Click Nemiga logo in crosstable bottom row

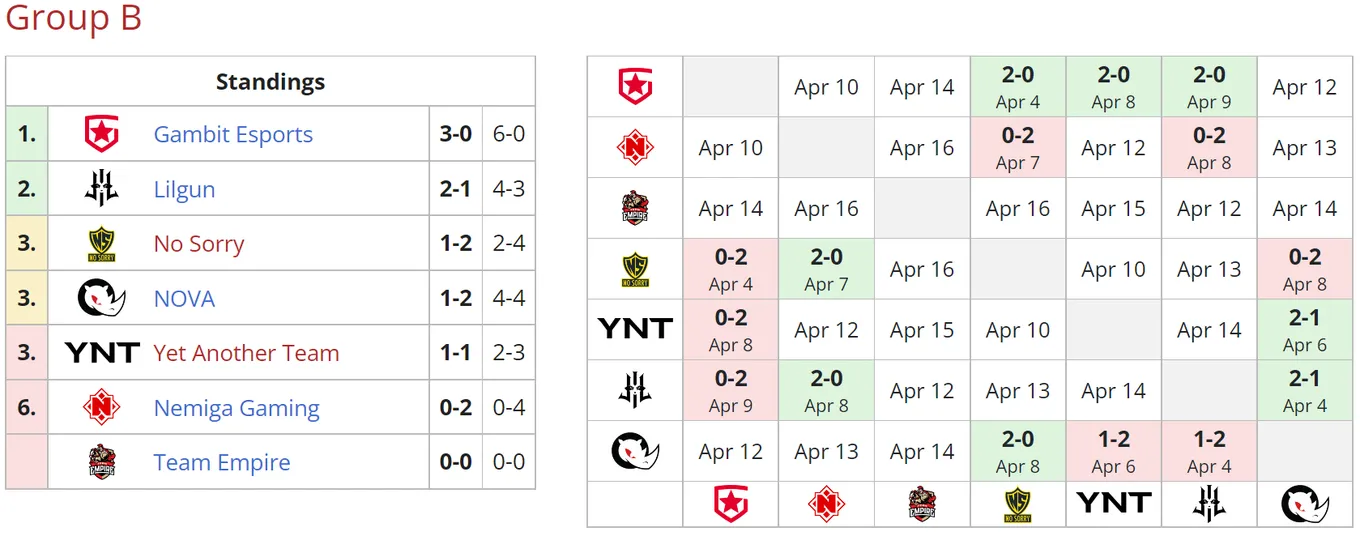[x=827, y=505]
